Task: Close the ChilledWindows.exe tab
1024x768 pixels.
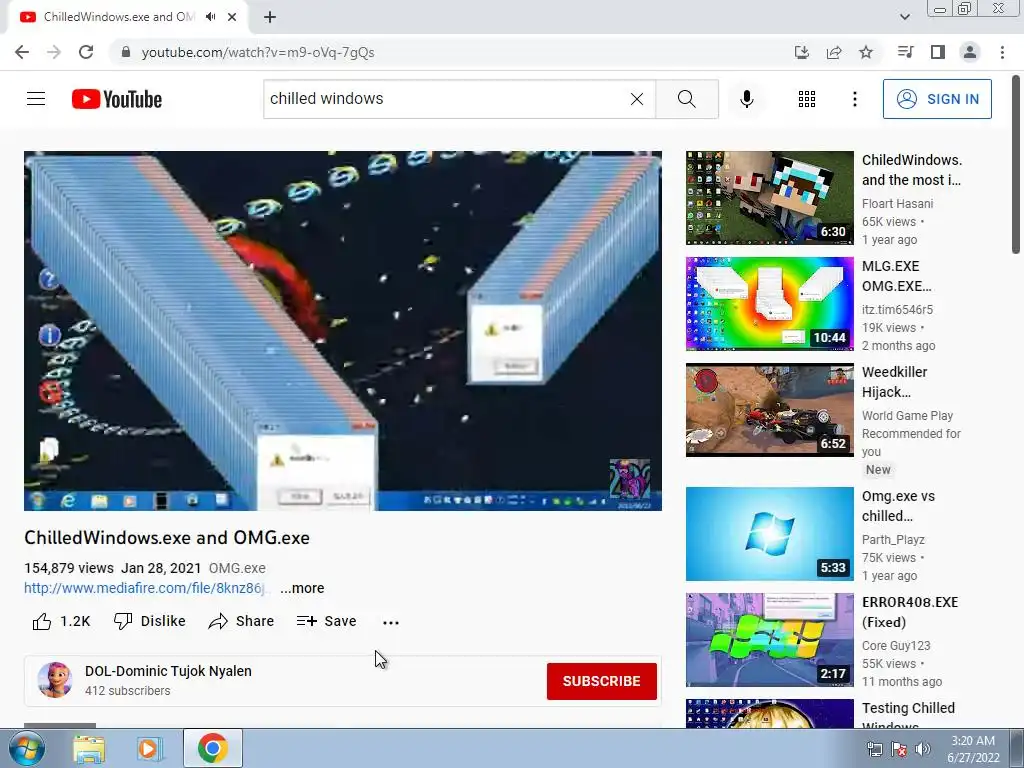Action: (x=232, y=17)
